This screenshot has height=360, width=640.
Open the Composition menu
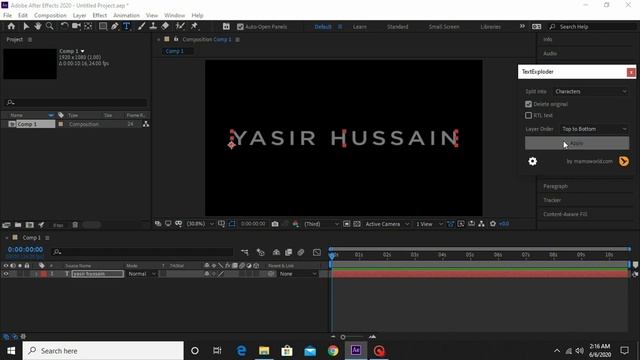pyautogui.click(x=50, y=15)
